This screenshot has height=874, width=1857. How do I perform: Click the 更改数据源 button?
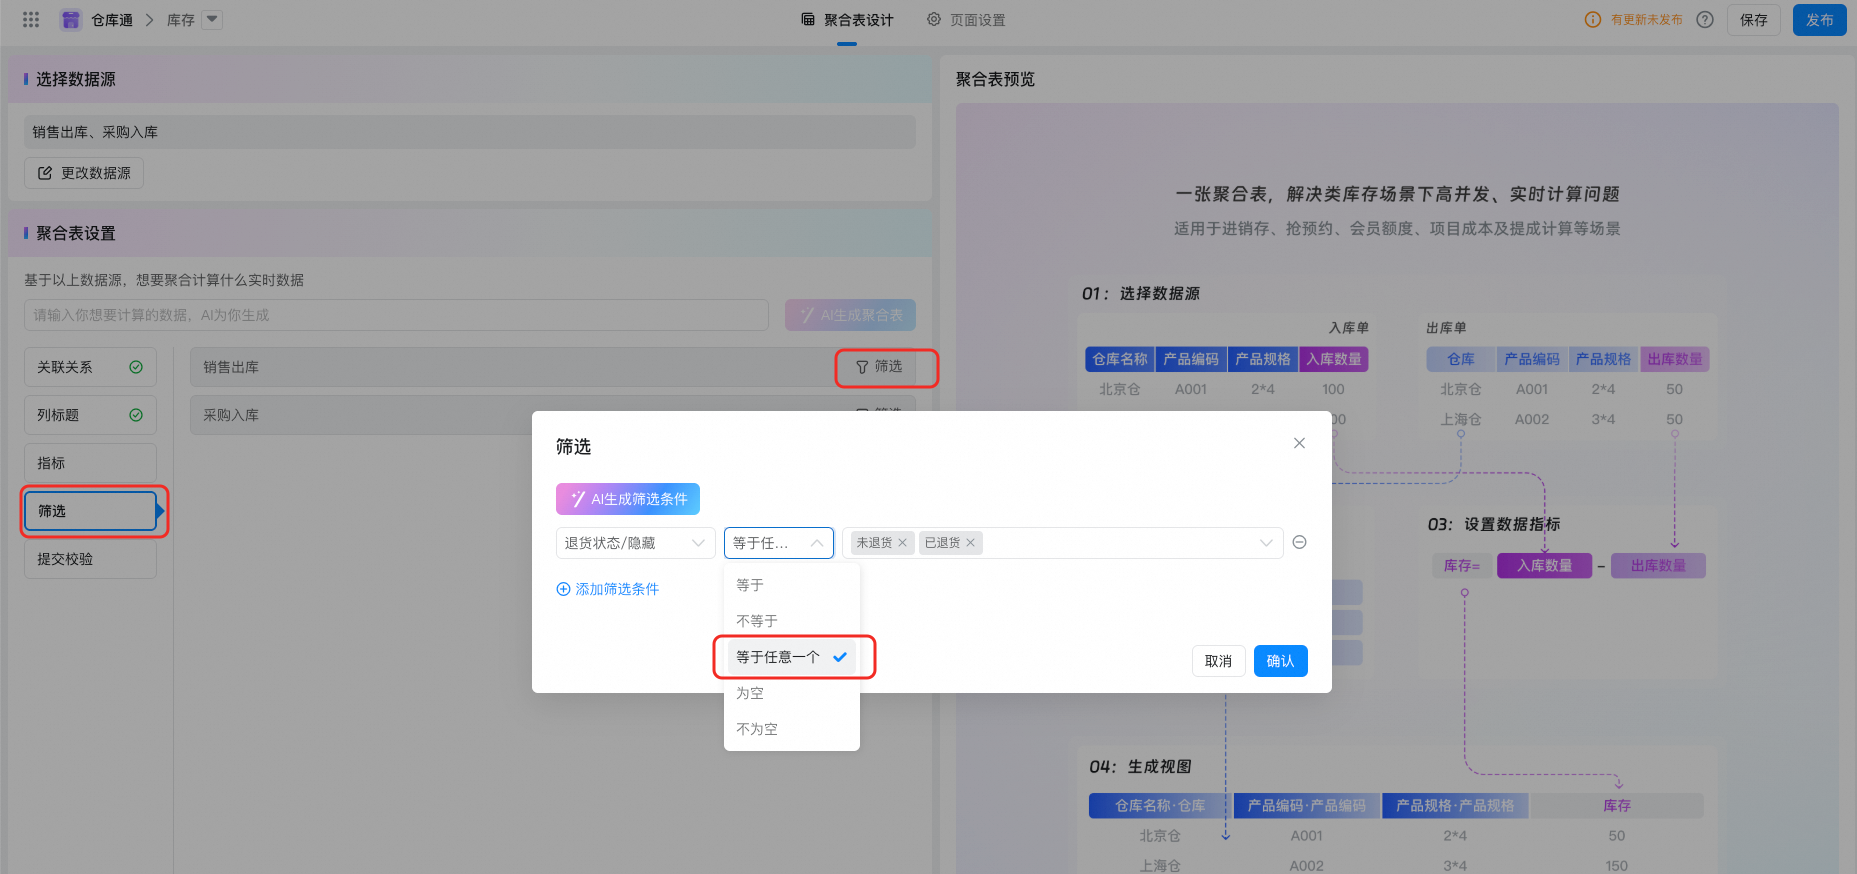tap(84, 173)
